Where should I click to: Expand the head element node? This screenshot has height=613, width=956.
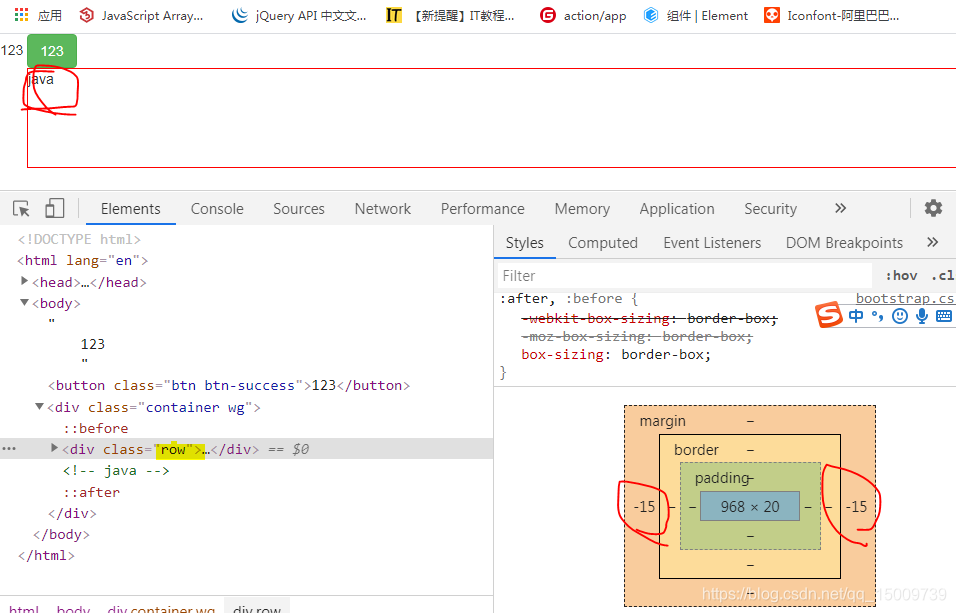pyautogui.click(x=24, y=281)
